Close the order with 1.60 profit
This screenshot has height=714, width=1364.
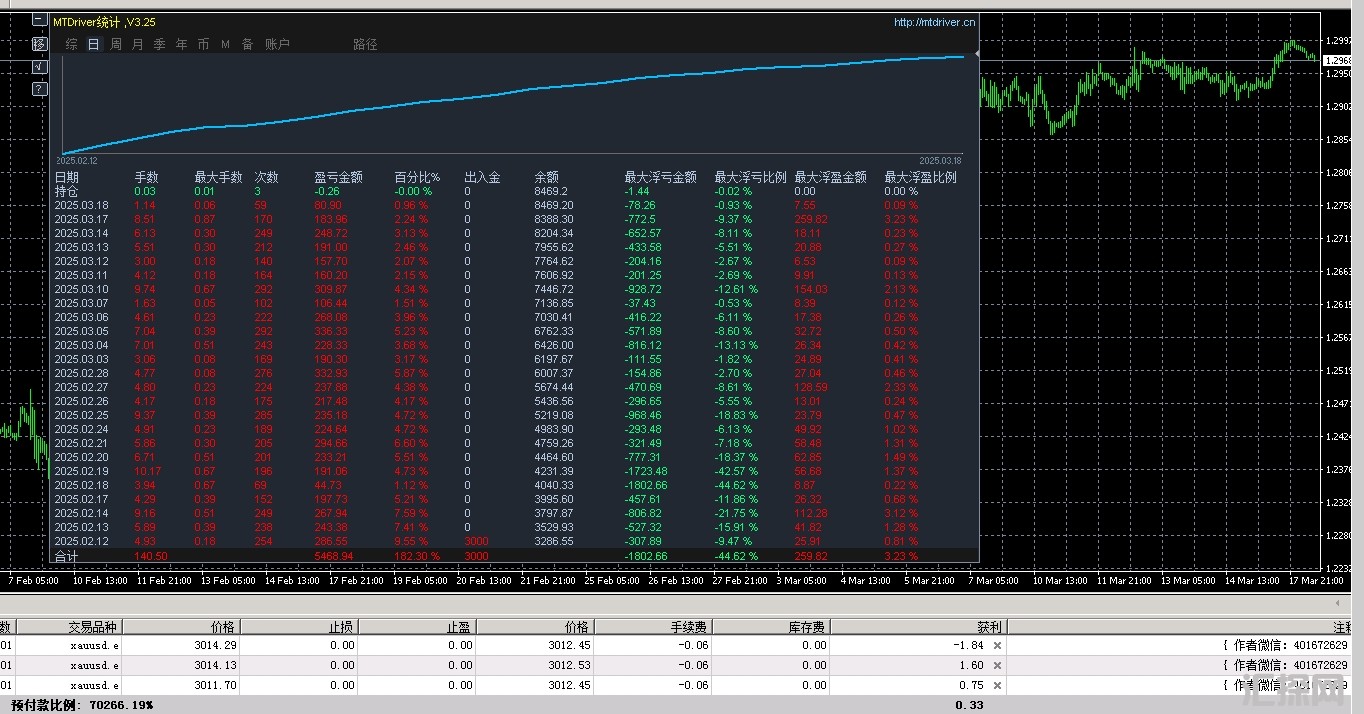pos(996,665)
